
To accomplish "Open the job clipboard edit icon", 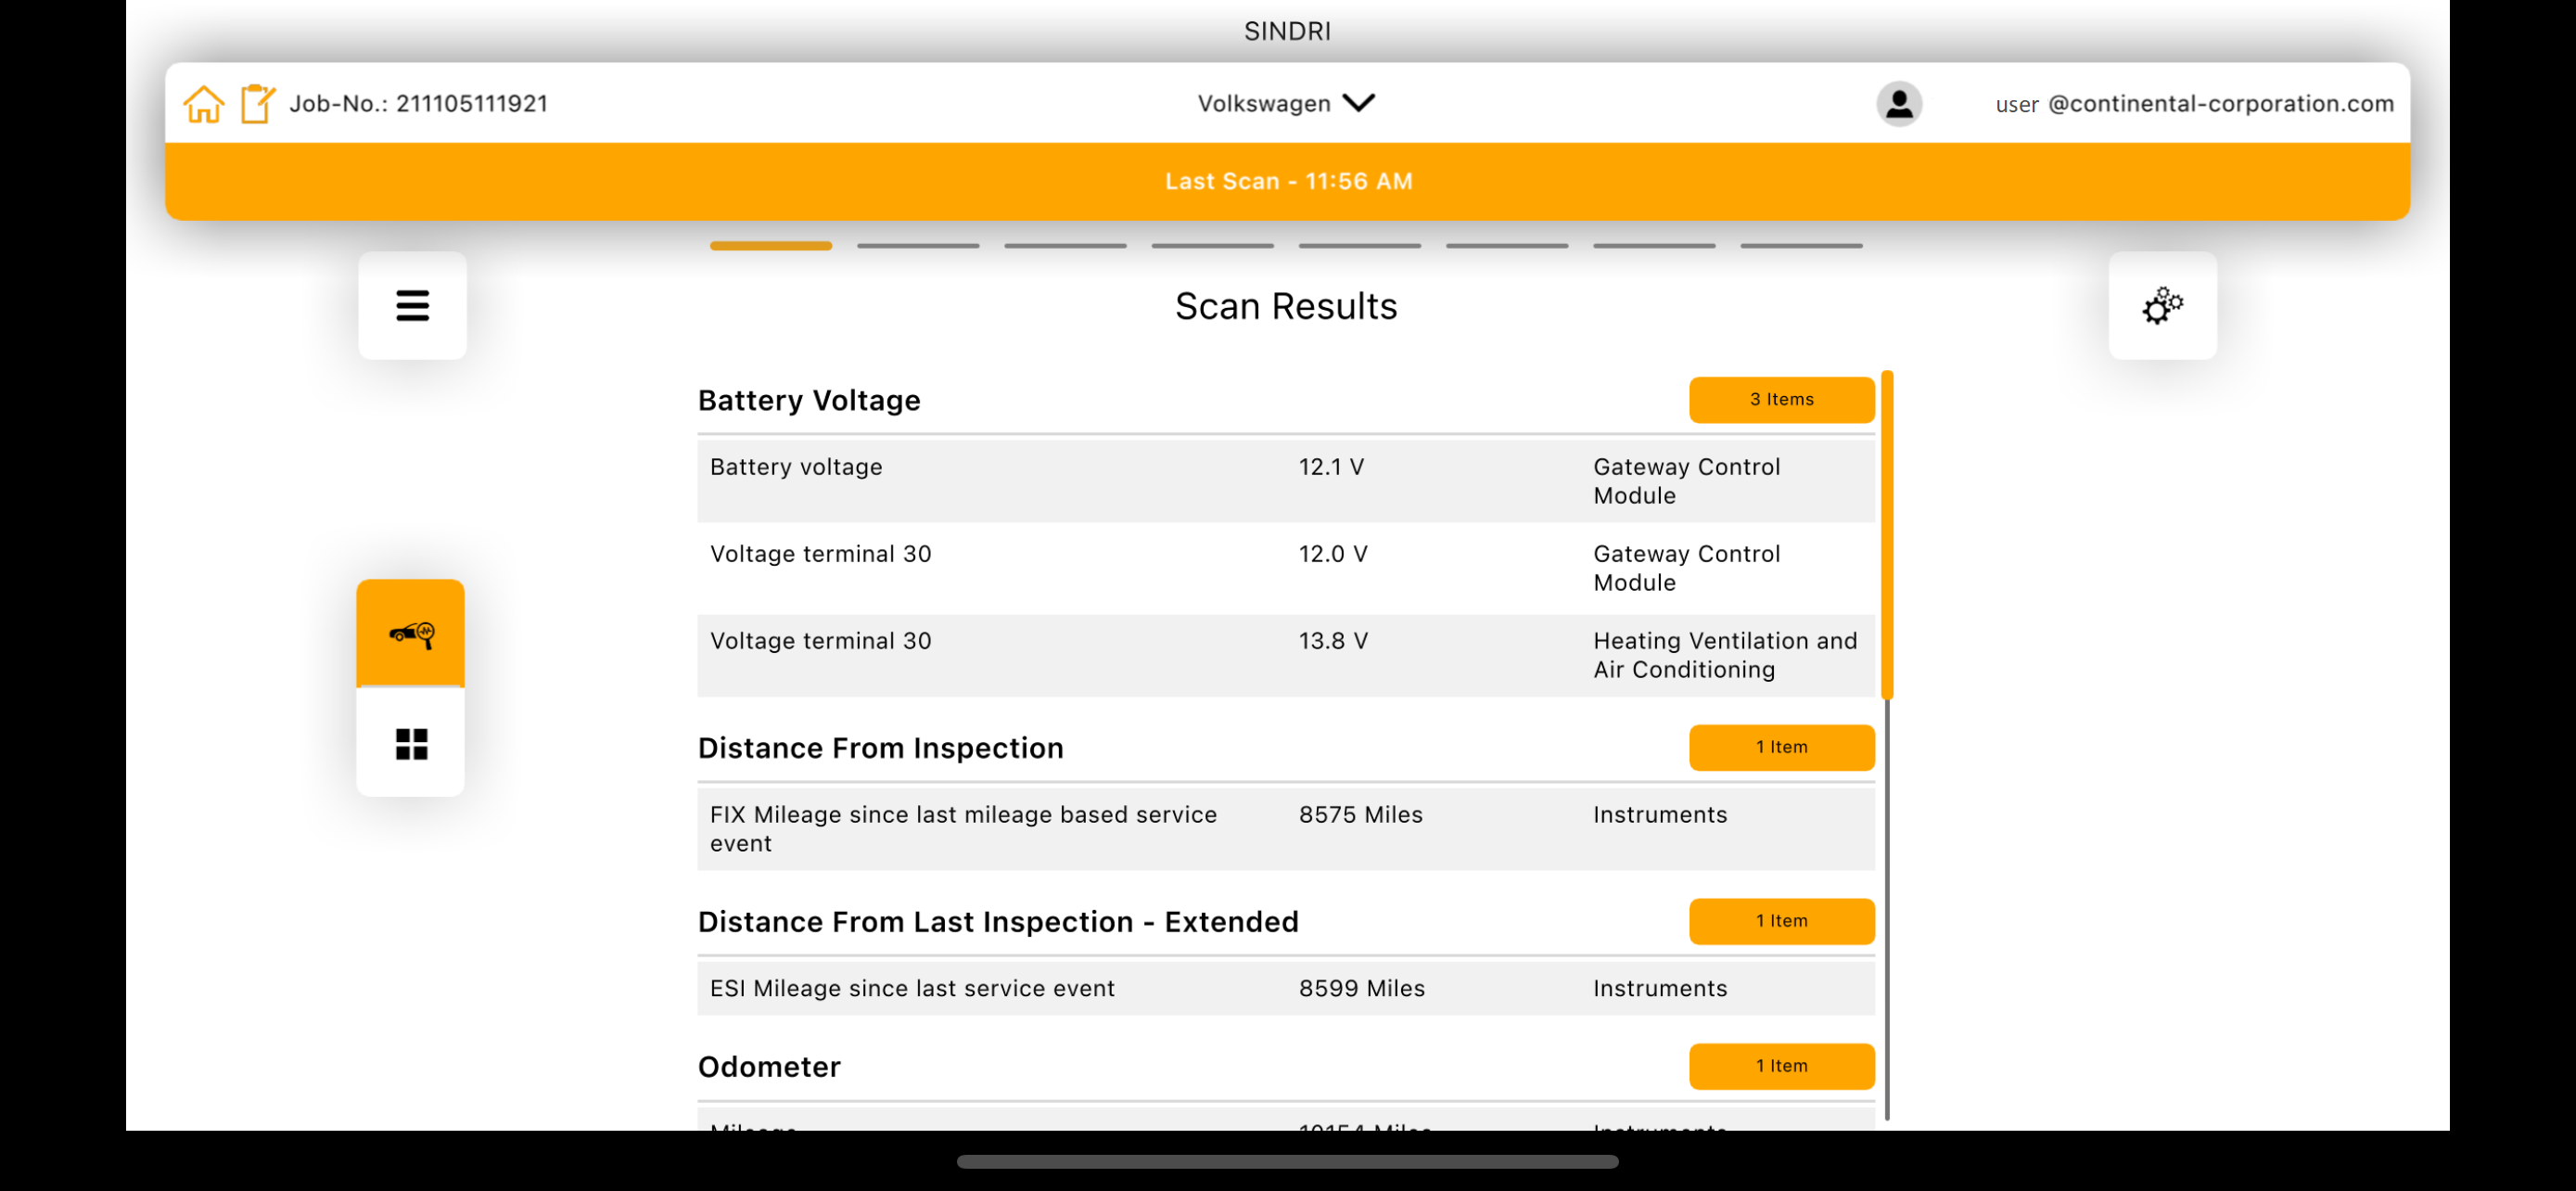I will pos(257,103).
